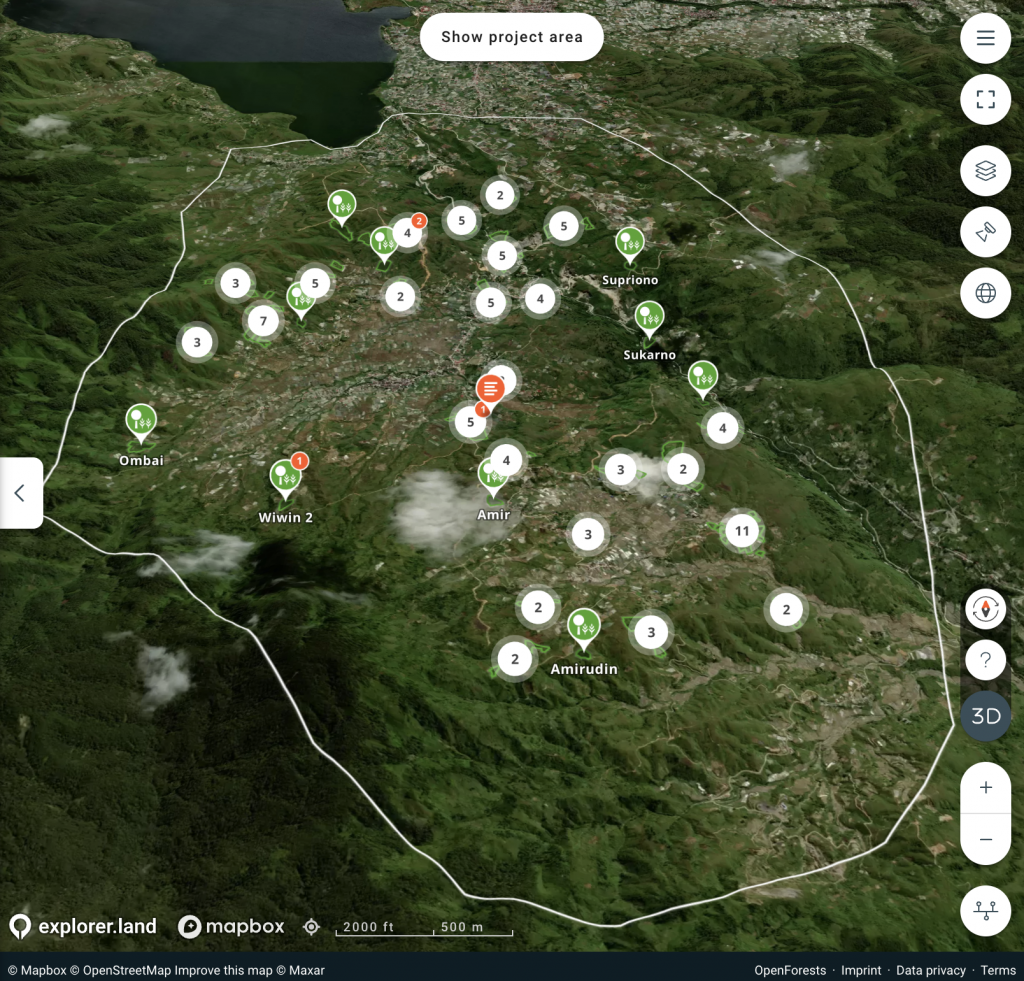Open the hierarchy tree button

985,911
